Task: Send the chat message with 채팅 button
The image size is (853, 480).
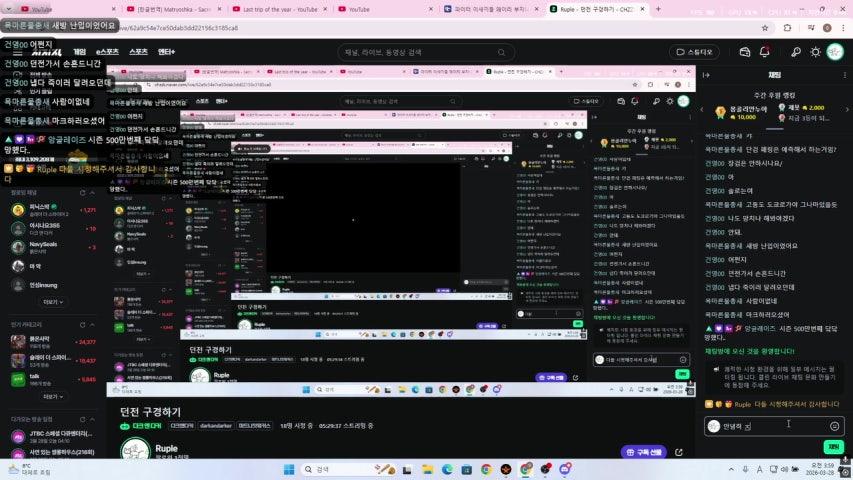Action: tap(833, 446)
